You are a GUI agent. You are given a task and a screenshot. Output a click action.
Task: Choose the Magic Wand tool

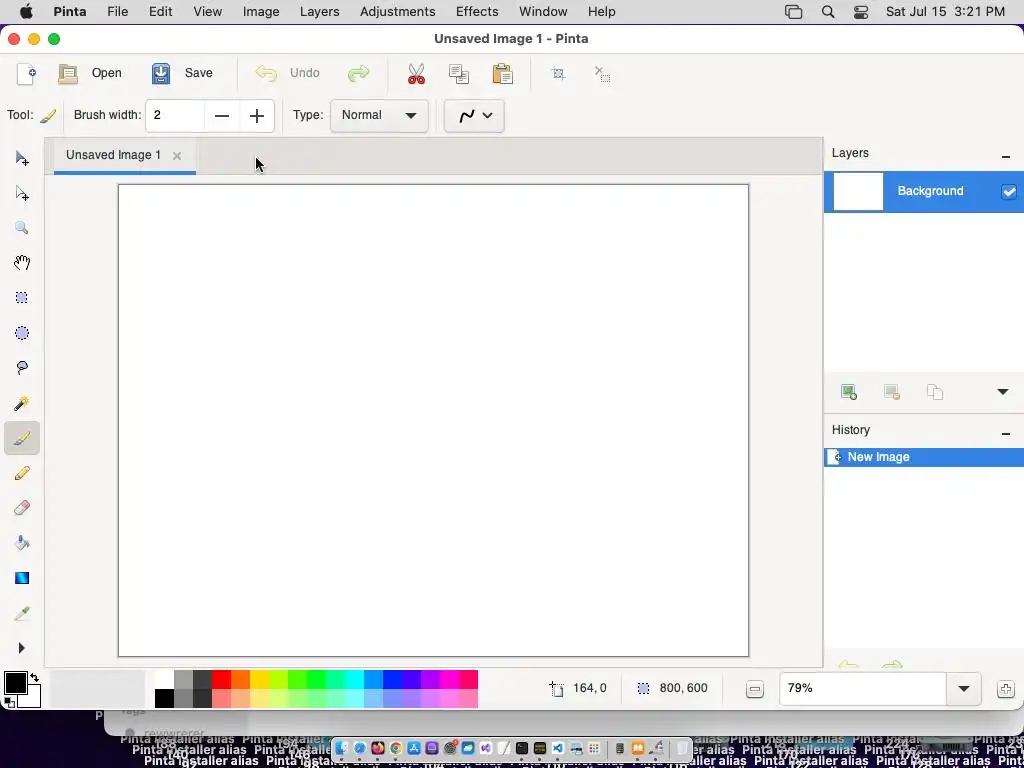22,403
